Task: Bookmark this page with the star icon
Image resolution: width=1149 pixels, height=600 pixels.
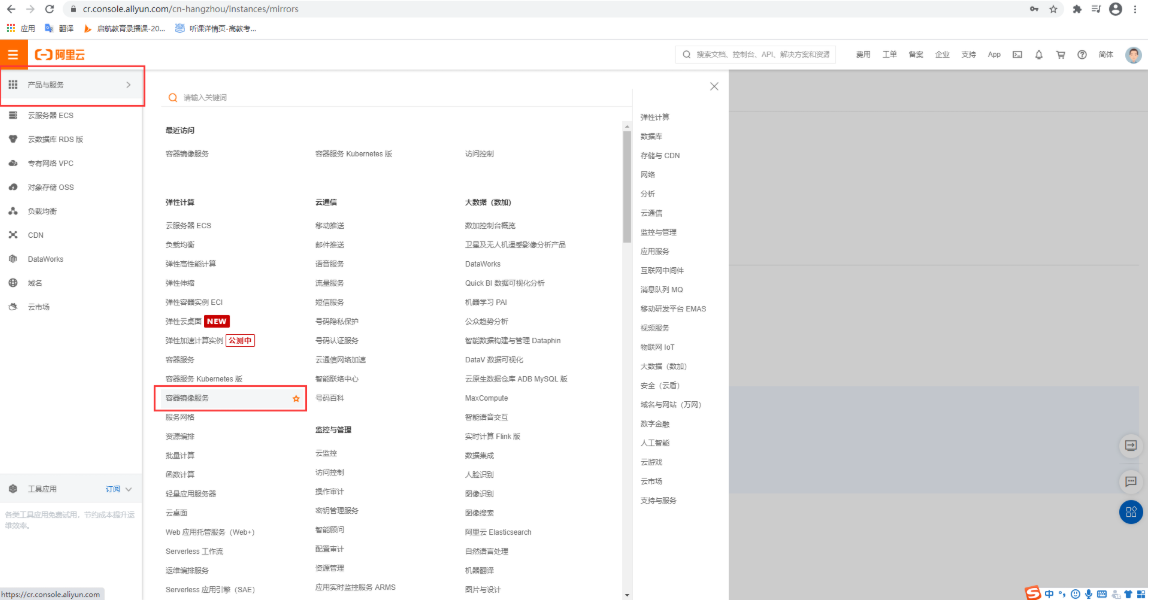Action: coord(1053,9)
